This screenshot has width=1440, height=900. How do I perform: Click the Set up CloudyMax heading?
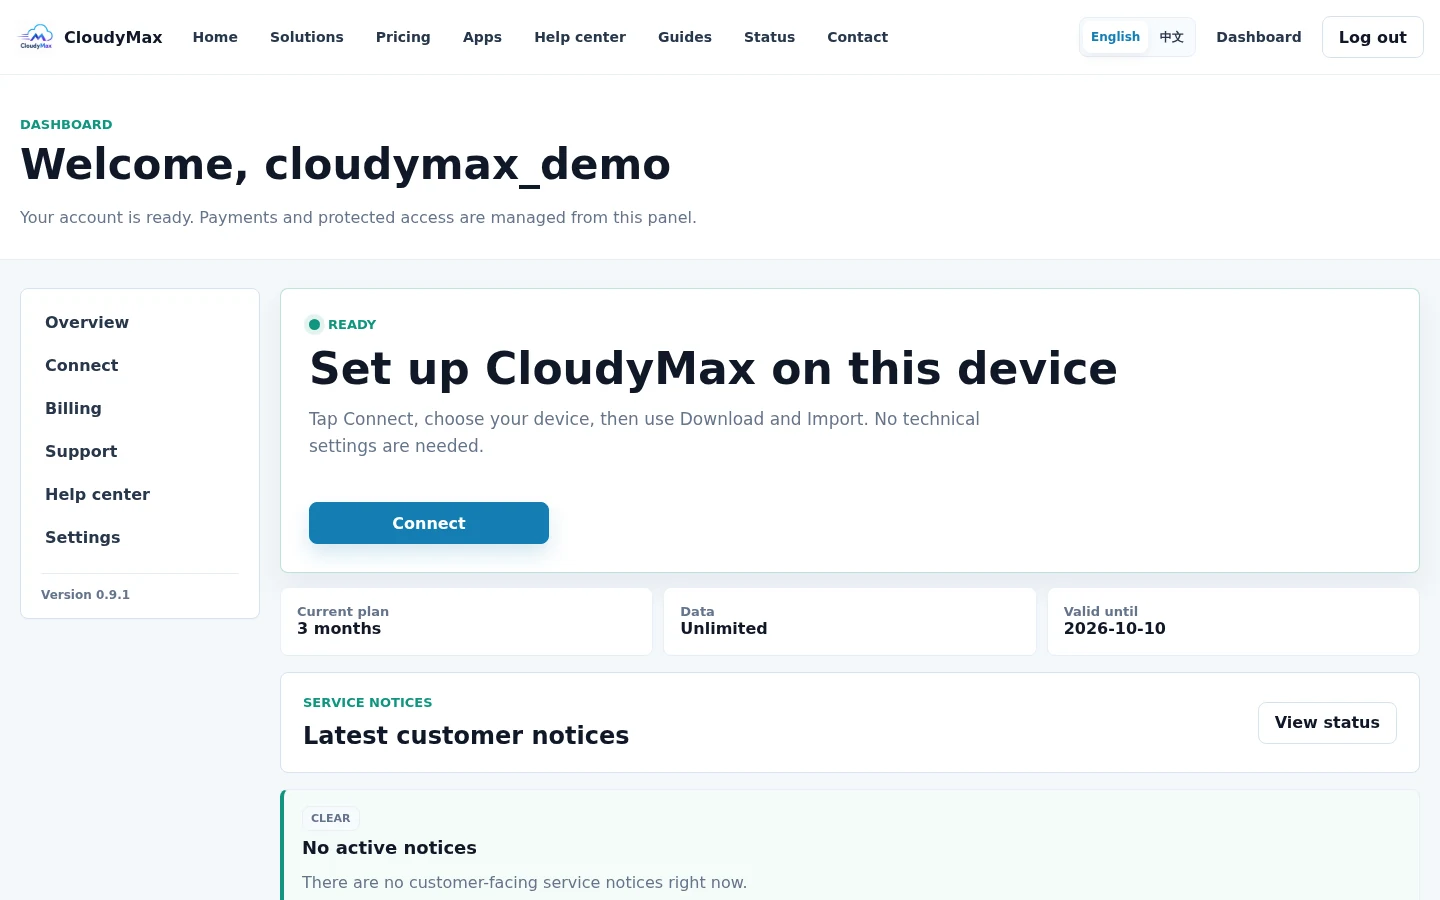(713, 368)
